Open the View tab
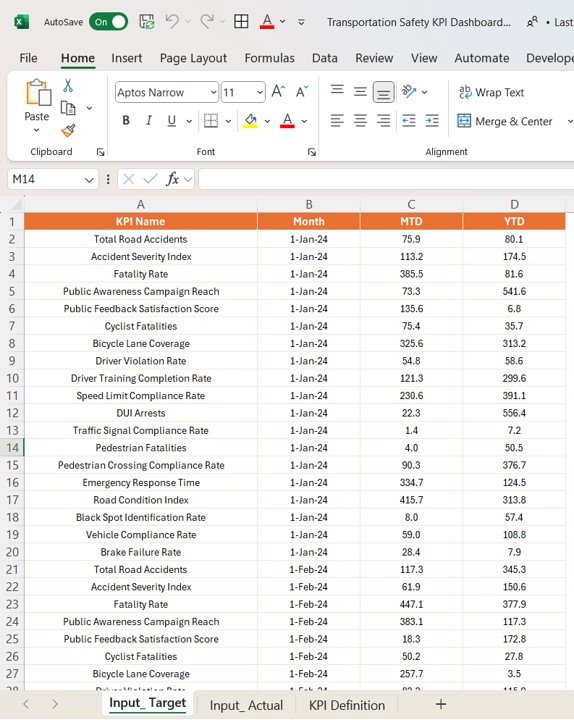Image resolution: width=574 pixels, height=720 pixels. pos(424,58)
